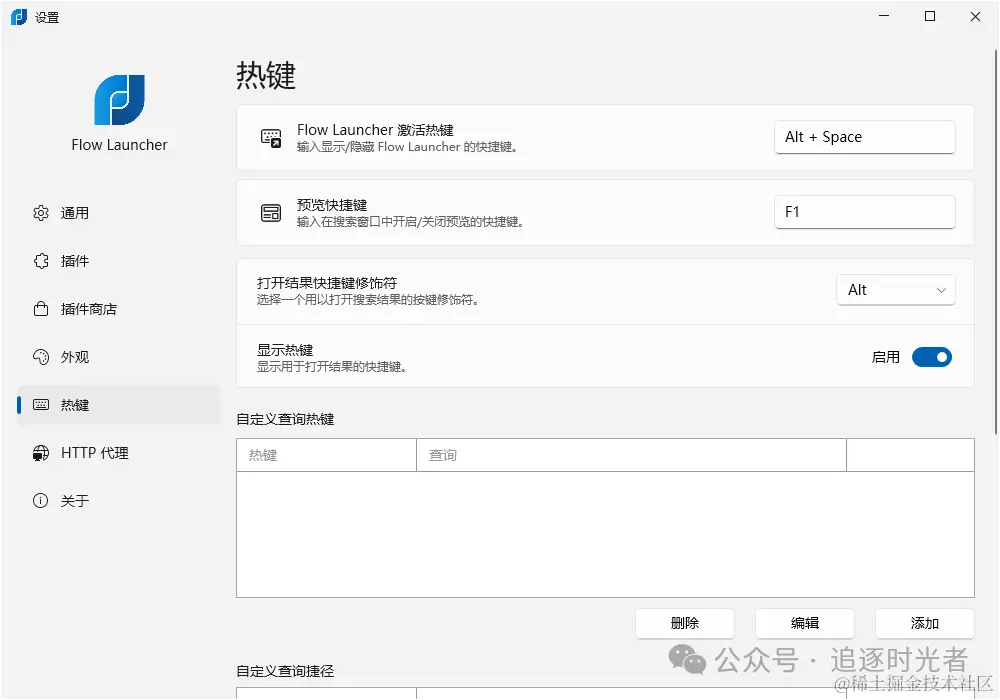Open the HTTP 代理 page

[119, 453]
